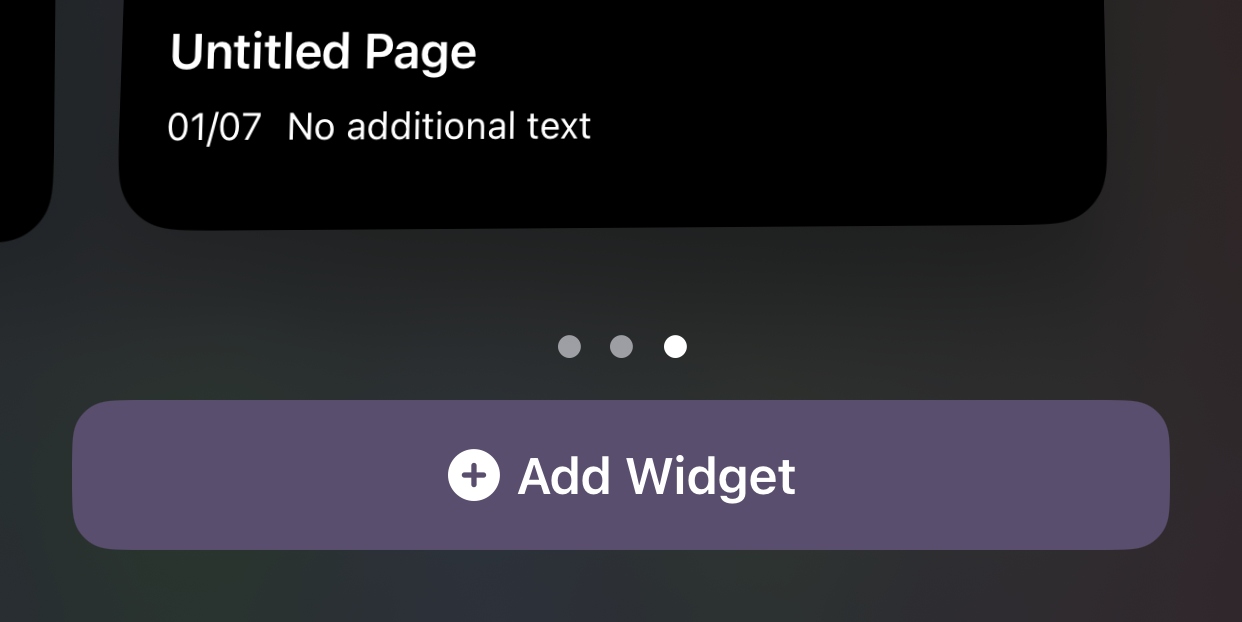This screenshot has height=622, width=1242.
Task: Click the word "Widget" on the purple button
Action: (x=711, y=476)
